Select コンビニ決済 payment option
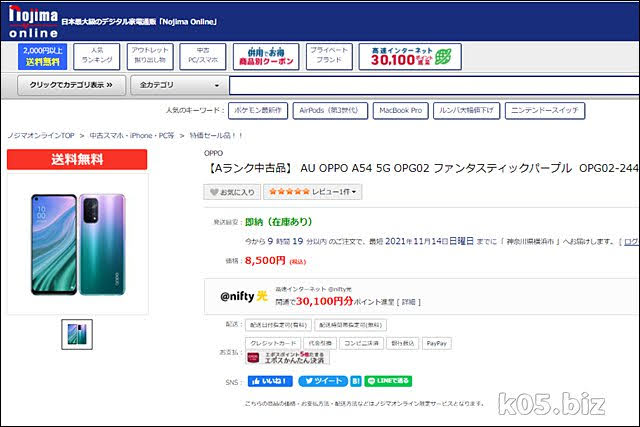The height and width of the screenshot is (427, 640). pos(361,343)
